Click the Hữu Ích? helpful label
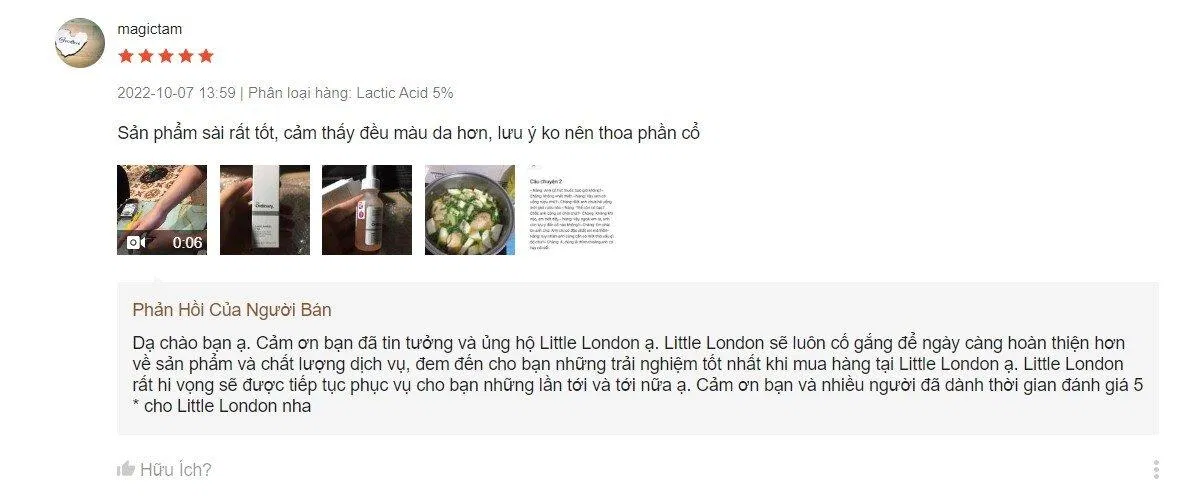This screenshot has width=1187, height=502. tap(176, 469)
